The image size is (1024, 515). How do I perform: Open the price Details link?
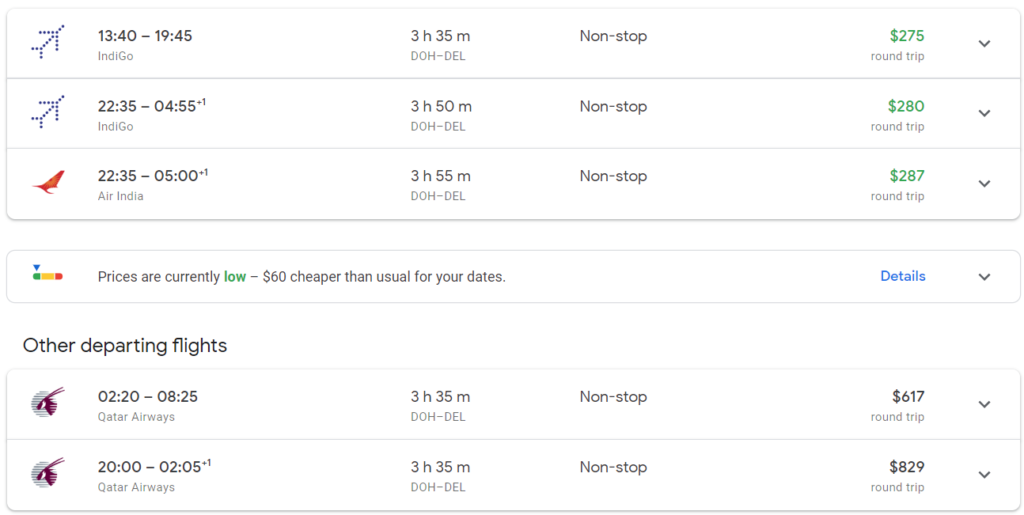point(903,276)
